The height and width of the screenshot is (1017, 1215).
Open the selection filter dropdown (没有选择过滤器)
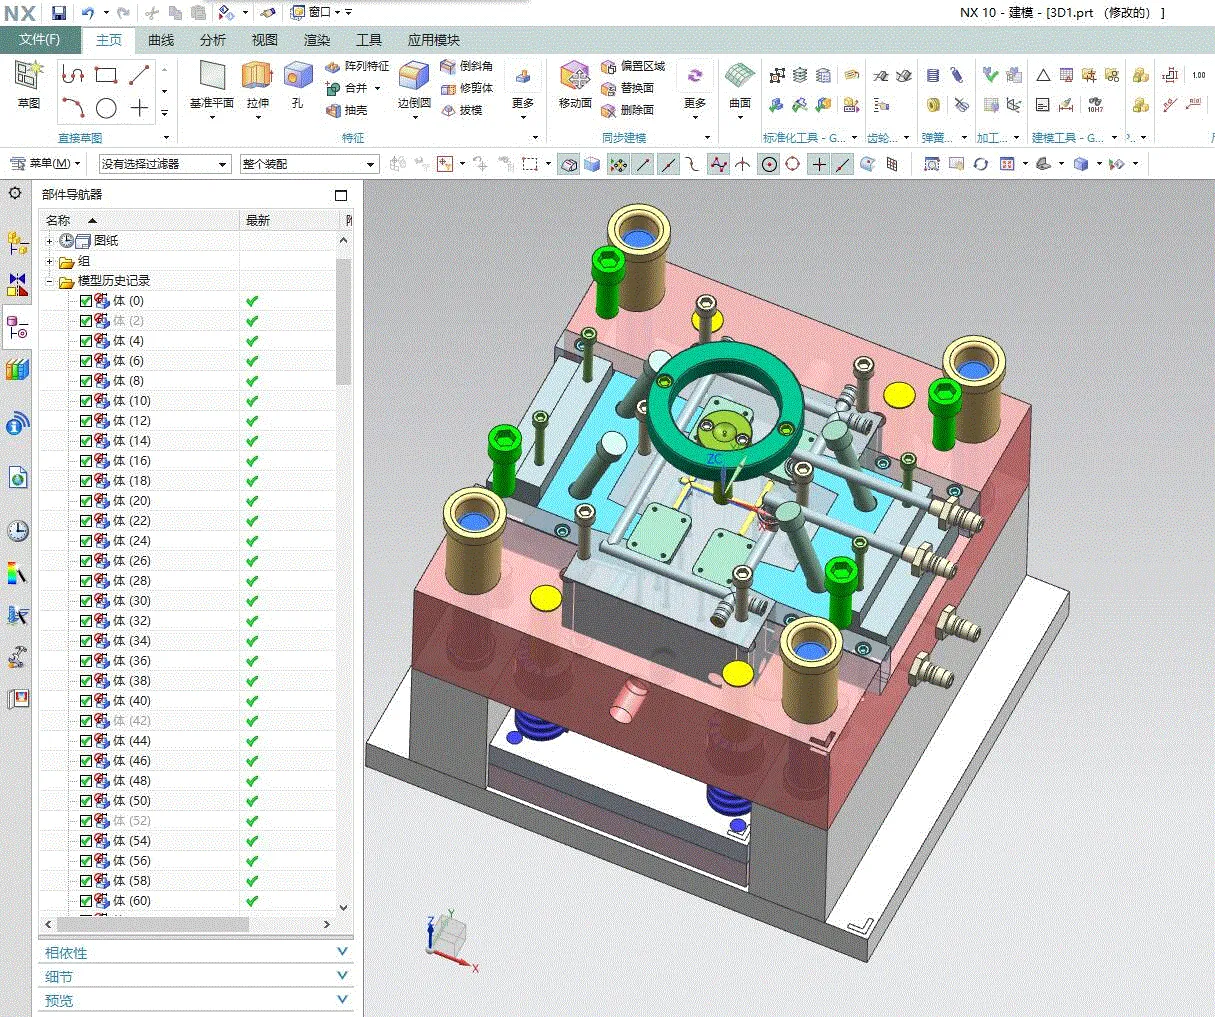pos(165,164)
